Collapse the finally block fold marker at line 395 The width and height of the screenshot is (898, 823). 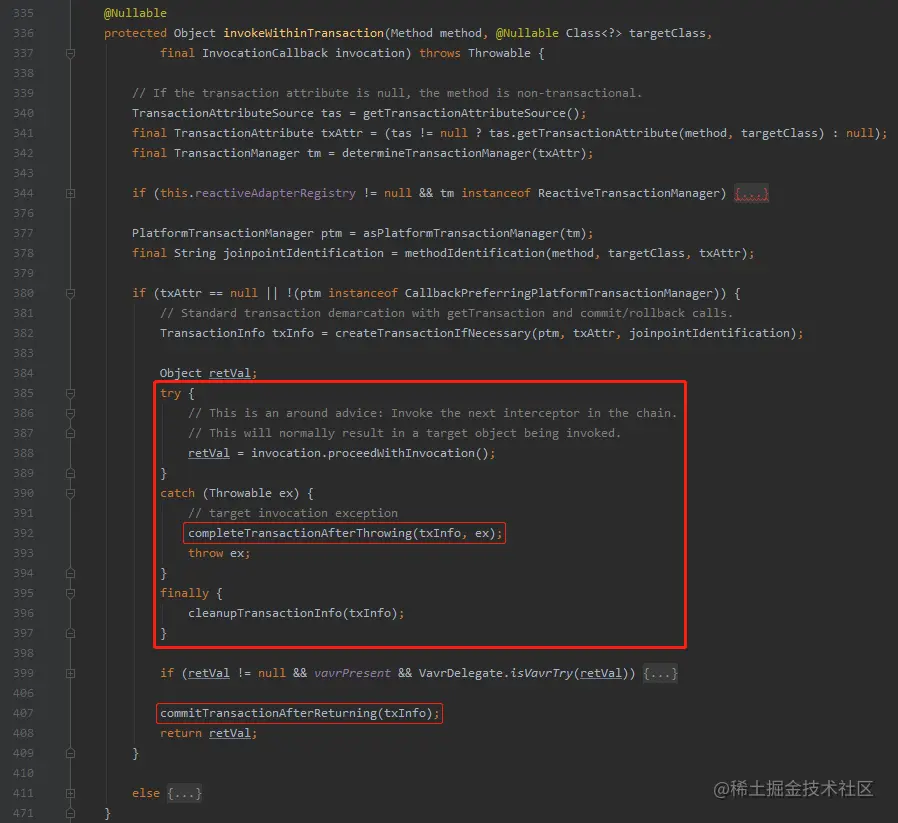tap(70, 593)
